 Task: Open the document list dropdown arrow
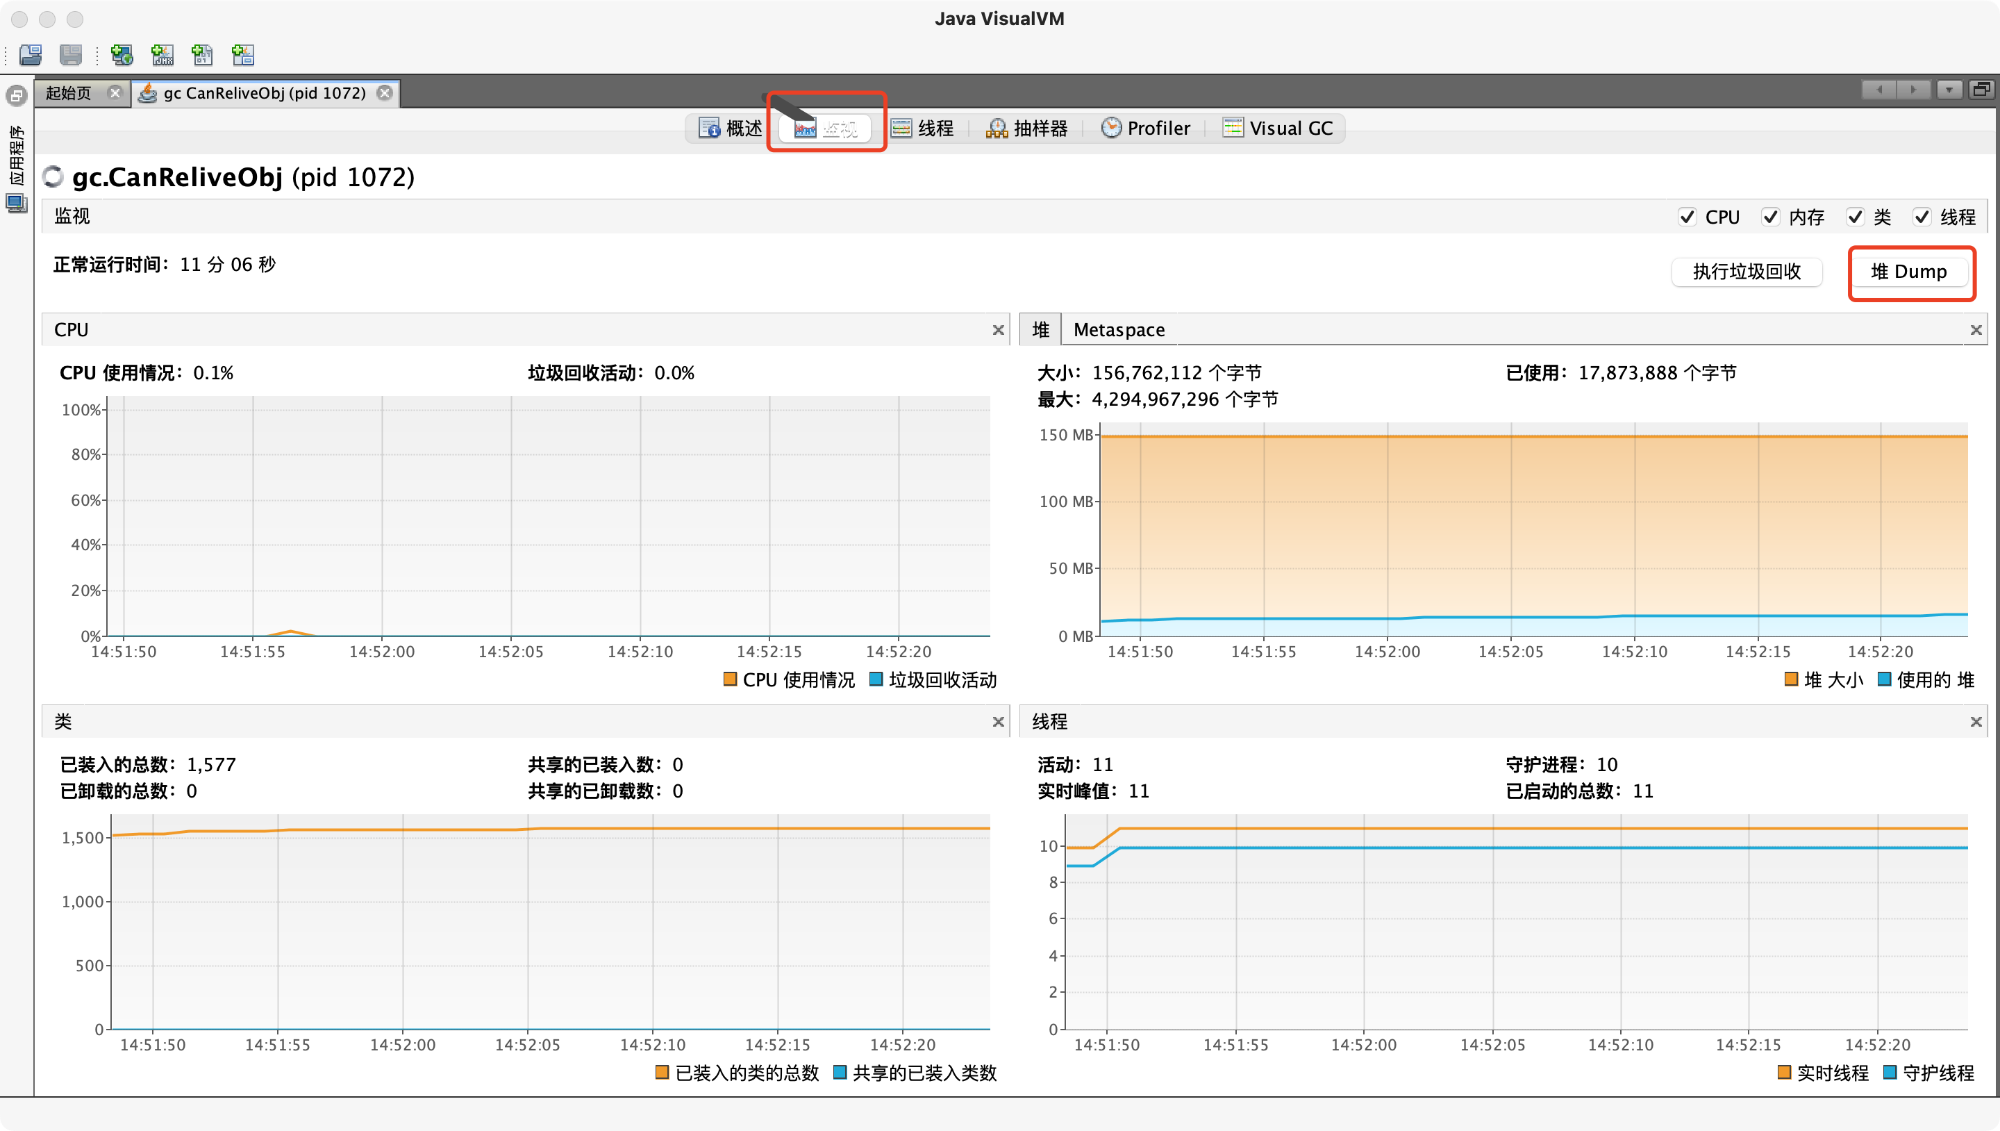[x=1948, y=90]
